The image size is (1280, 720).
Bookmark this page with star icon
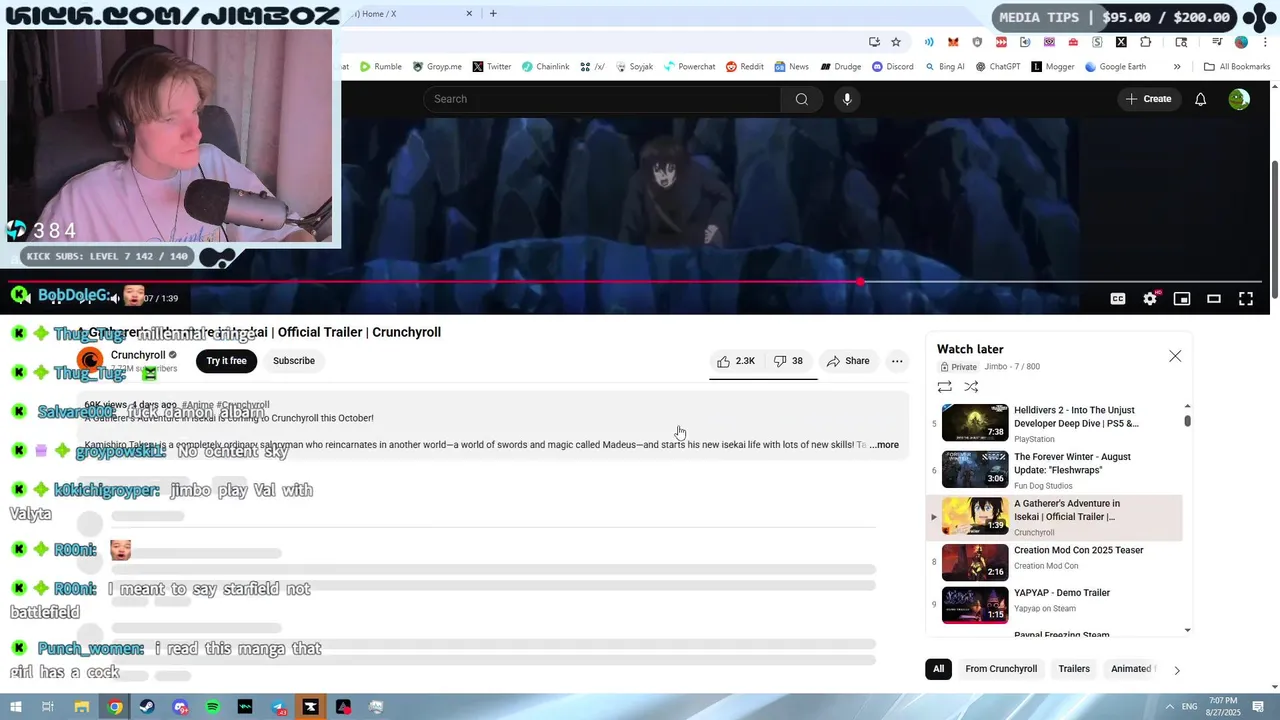pos(896,42)
